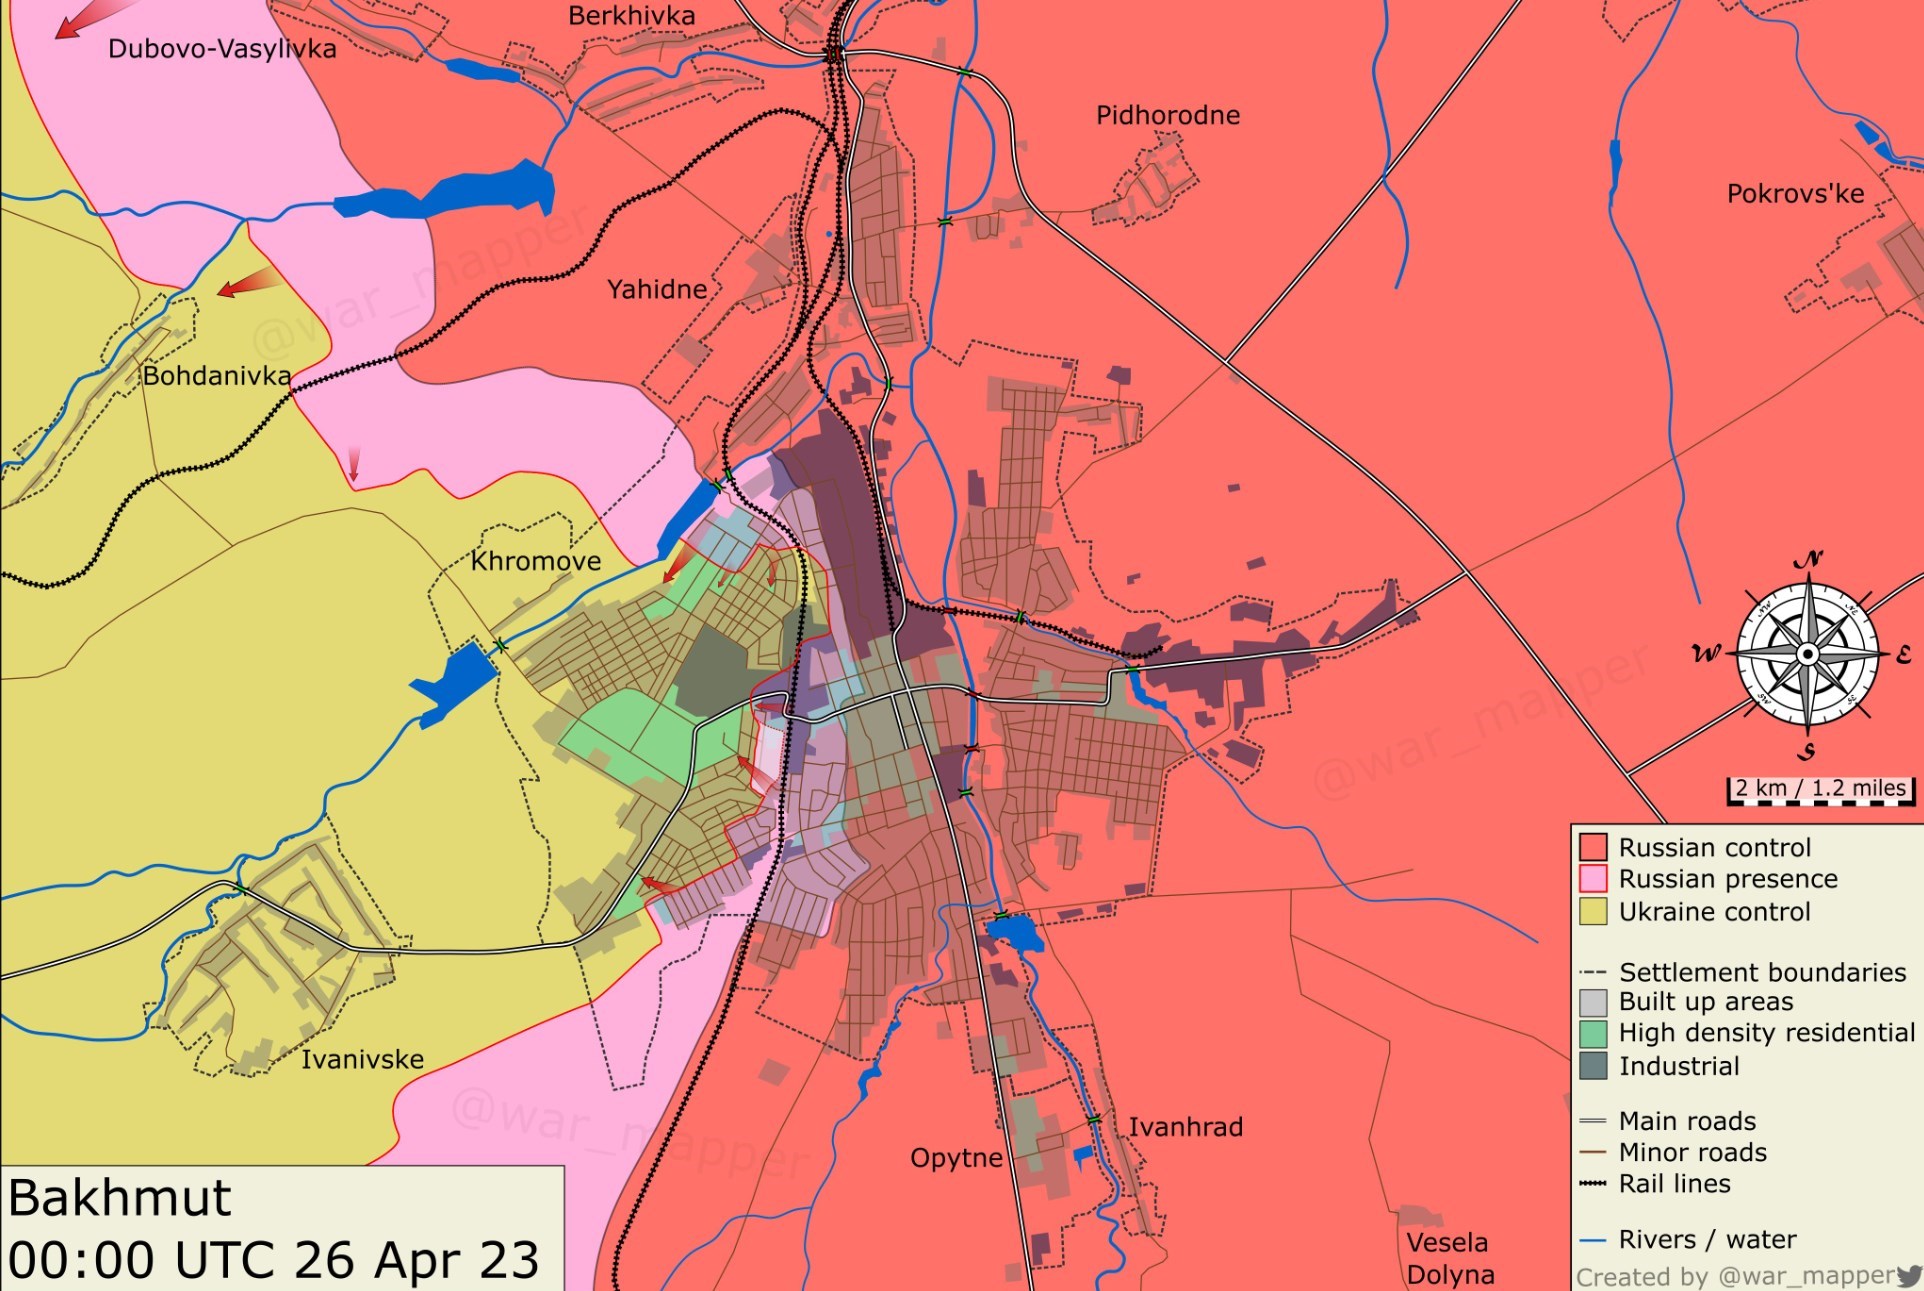Image resolution: width=1924 pixels, height=1291 pixels.
Task: Click the Russian control red swatch
Action: coord(1593,847)
